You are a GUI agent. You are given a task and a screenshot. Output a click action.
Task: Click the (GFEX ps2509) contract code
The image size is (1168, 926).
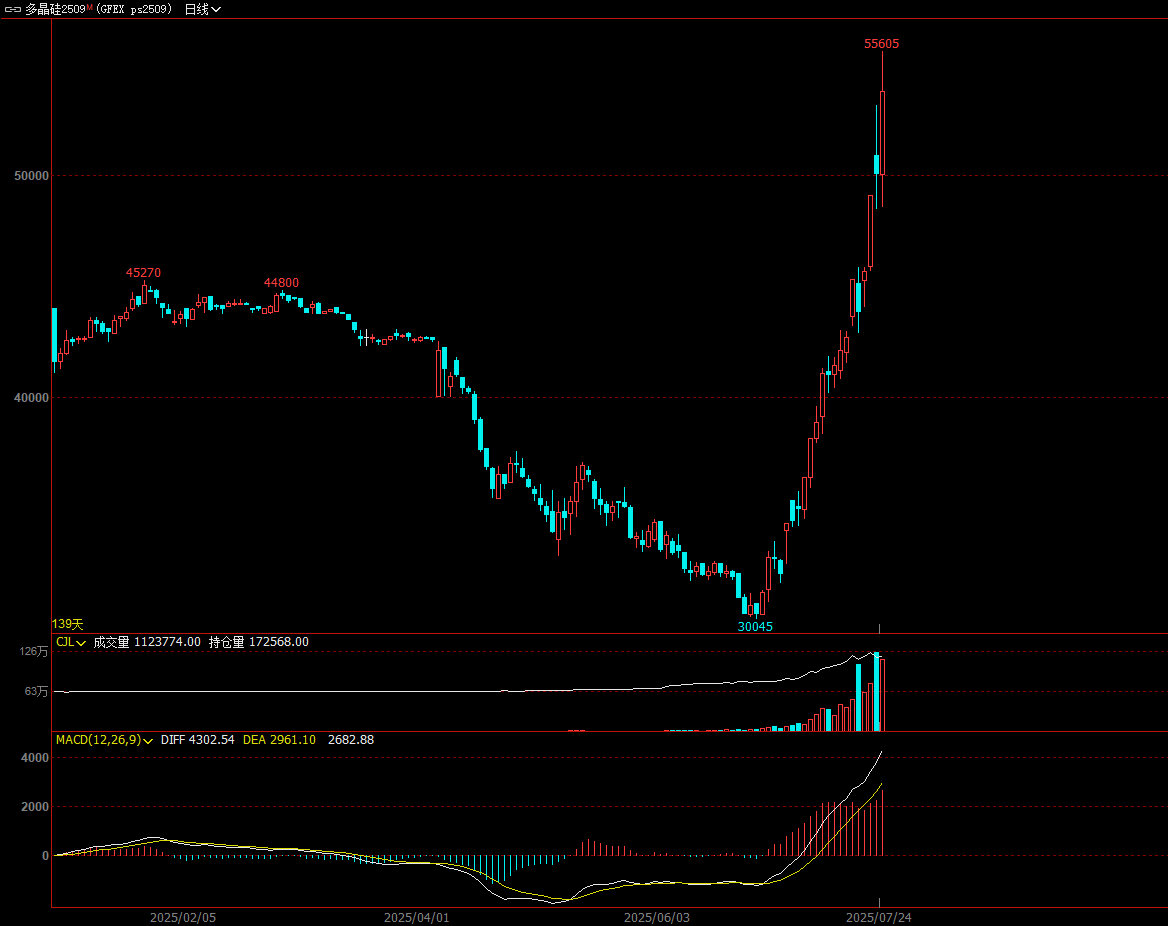tap(134, 10)
